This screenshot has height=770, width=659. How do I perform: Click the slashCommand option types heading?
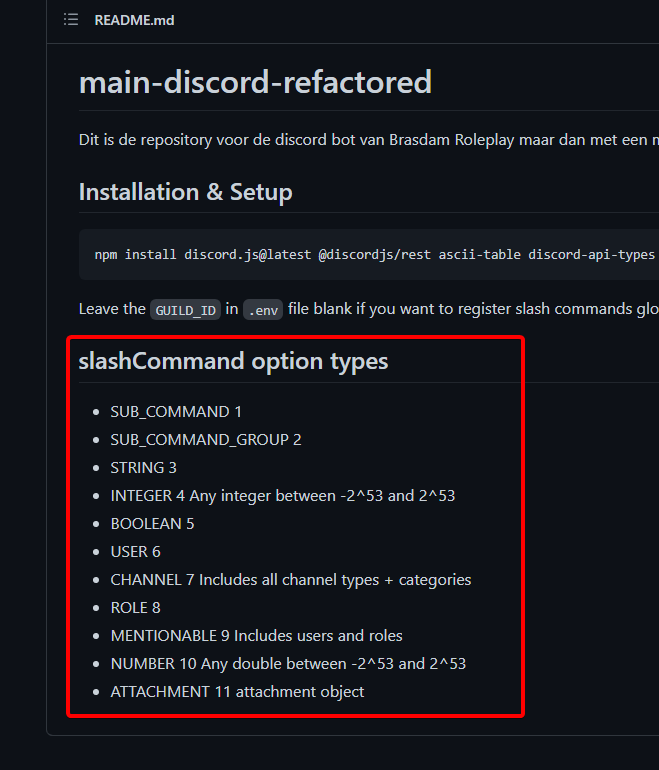pyautogui.click(x=233, y=360)
